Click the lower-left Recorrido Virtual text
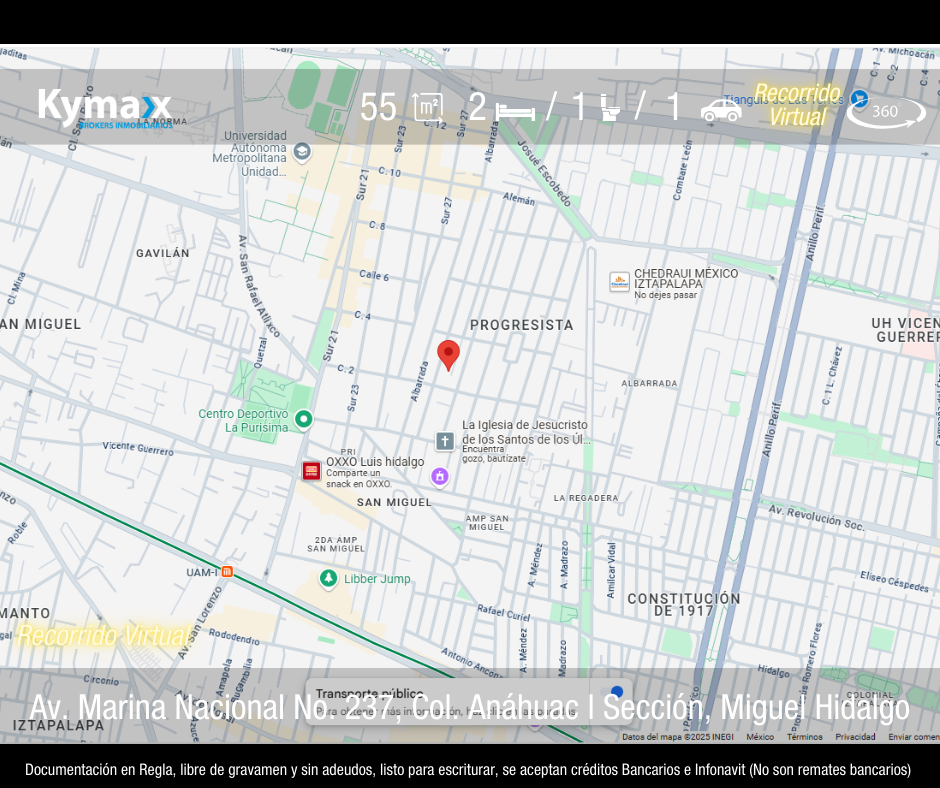Screen dimensions: 940x788 pos(104,636)
